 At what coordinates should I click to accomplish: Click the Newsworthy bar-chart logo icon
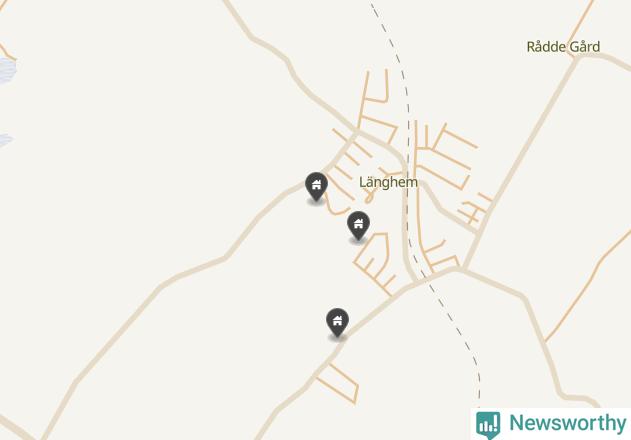pyautogui.click(x=488, y=425)
